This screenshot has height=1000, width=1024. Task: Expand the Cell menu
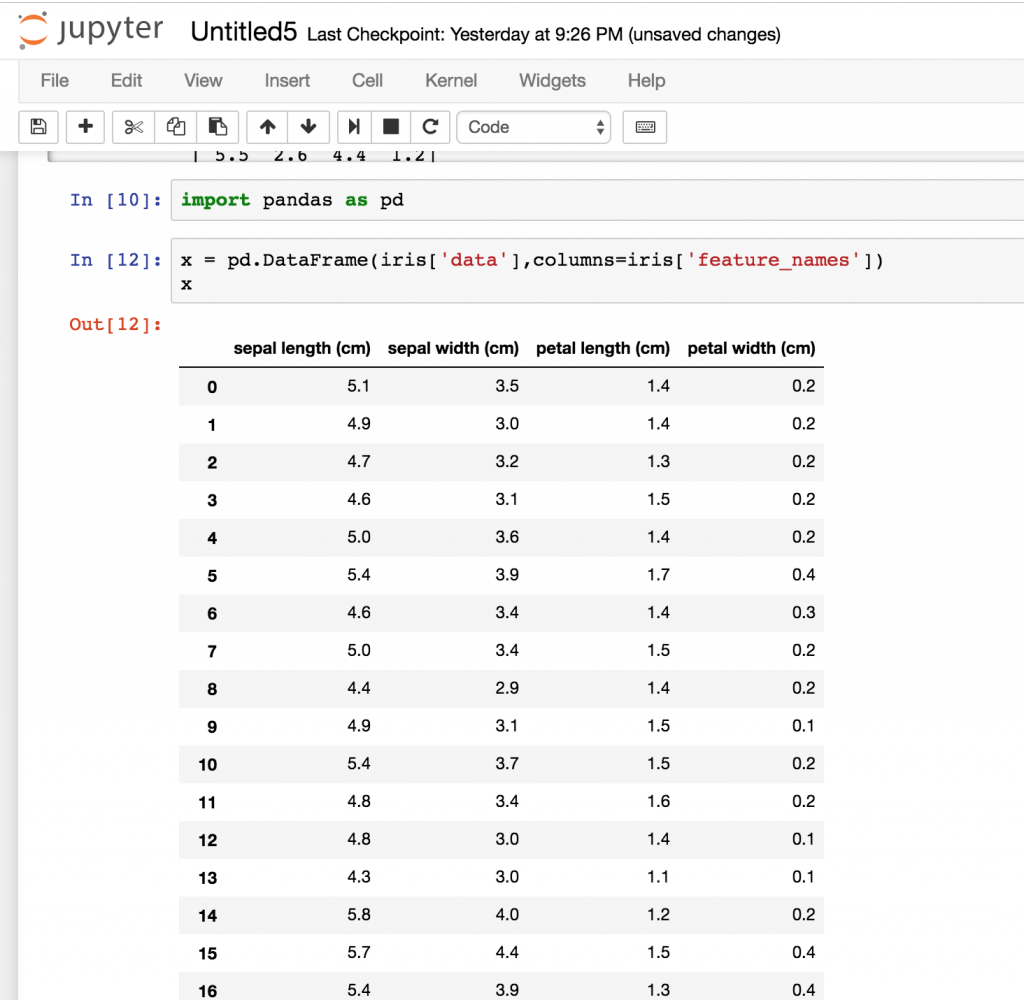coord(367,80)
